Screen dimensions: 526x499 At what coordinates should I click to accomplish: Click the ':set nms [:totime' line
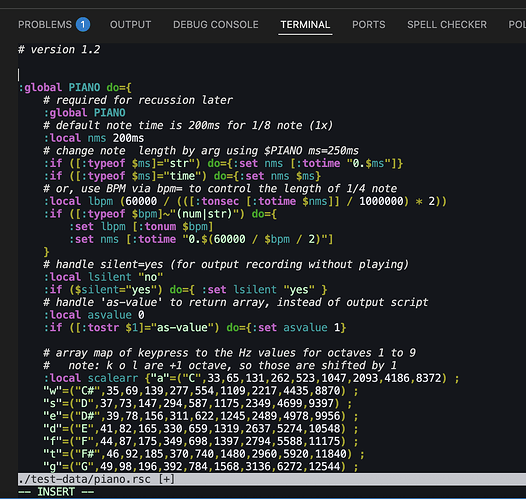[201, 239]
